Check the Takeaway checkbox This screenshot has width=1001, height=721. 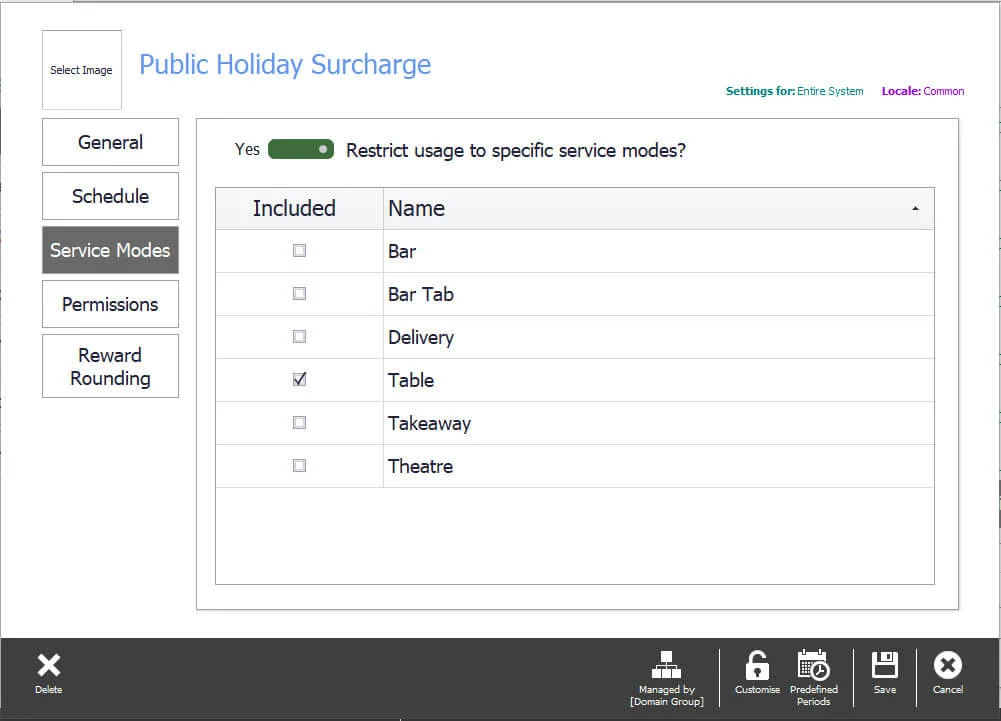coord(299,423)
